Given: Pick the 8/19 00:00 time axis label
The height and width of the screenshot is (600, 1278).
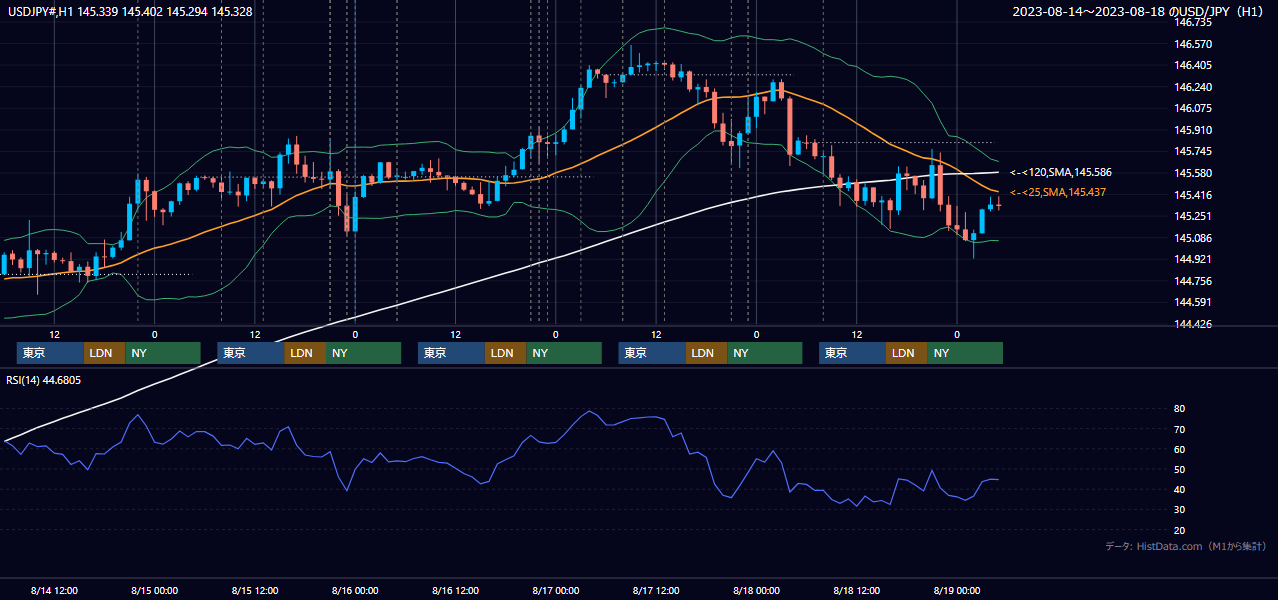Looking at the screenshot, I should 957,590.
